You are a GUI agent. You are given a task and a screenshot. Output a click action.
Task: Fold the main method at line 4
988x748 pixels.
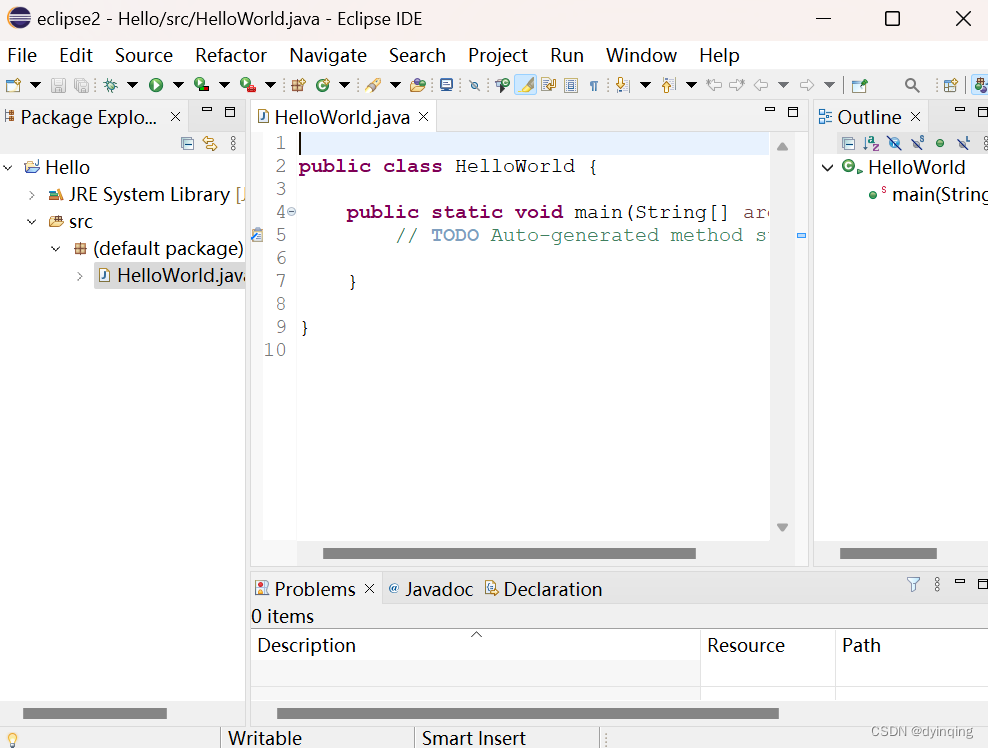tap(292, 212)
